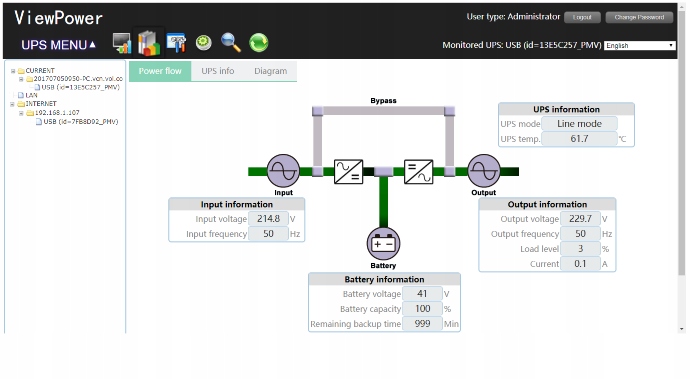691x379 pixels.
Task: Collapse the 192.168.1.107 tree node
Action: [x=21, y=113]
